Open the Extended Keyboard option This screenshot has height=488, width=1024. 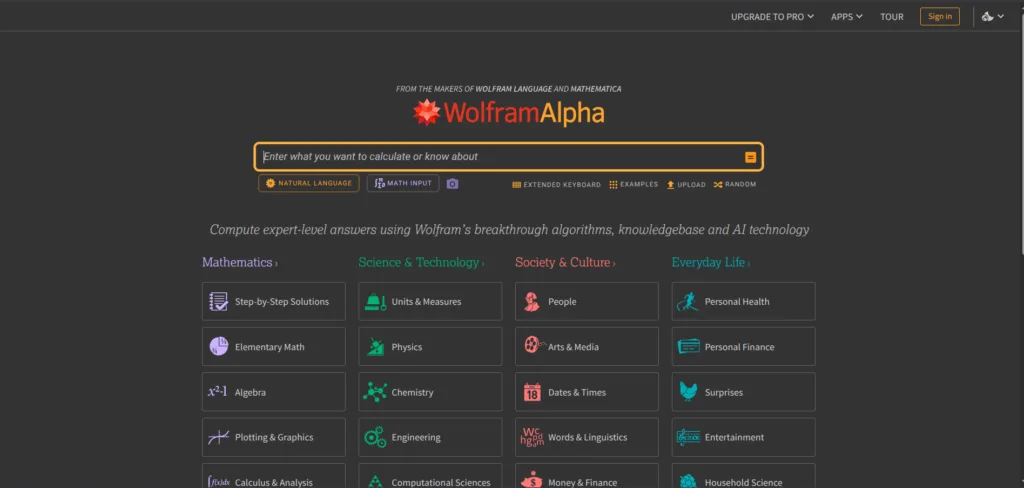tap(556, 185)
